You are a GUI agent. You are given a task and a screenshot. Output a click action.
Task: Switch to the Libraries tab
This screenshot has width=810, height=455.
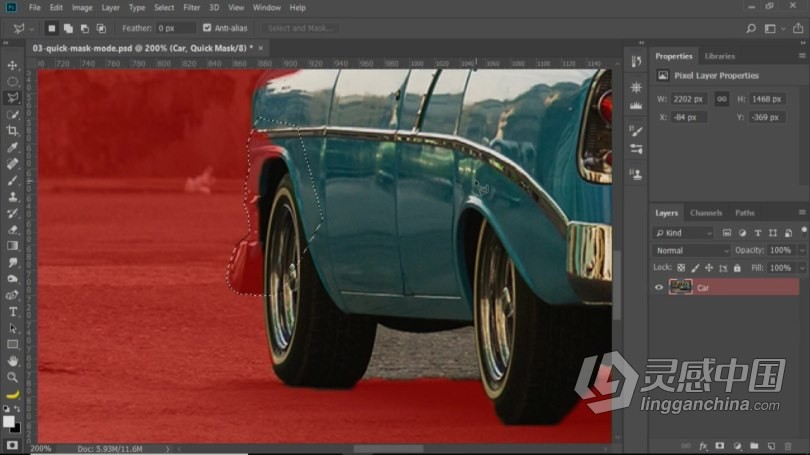720,56
